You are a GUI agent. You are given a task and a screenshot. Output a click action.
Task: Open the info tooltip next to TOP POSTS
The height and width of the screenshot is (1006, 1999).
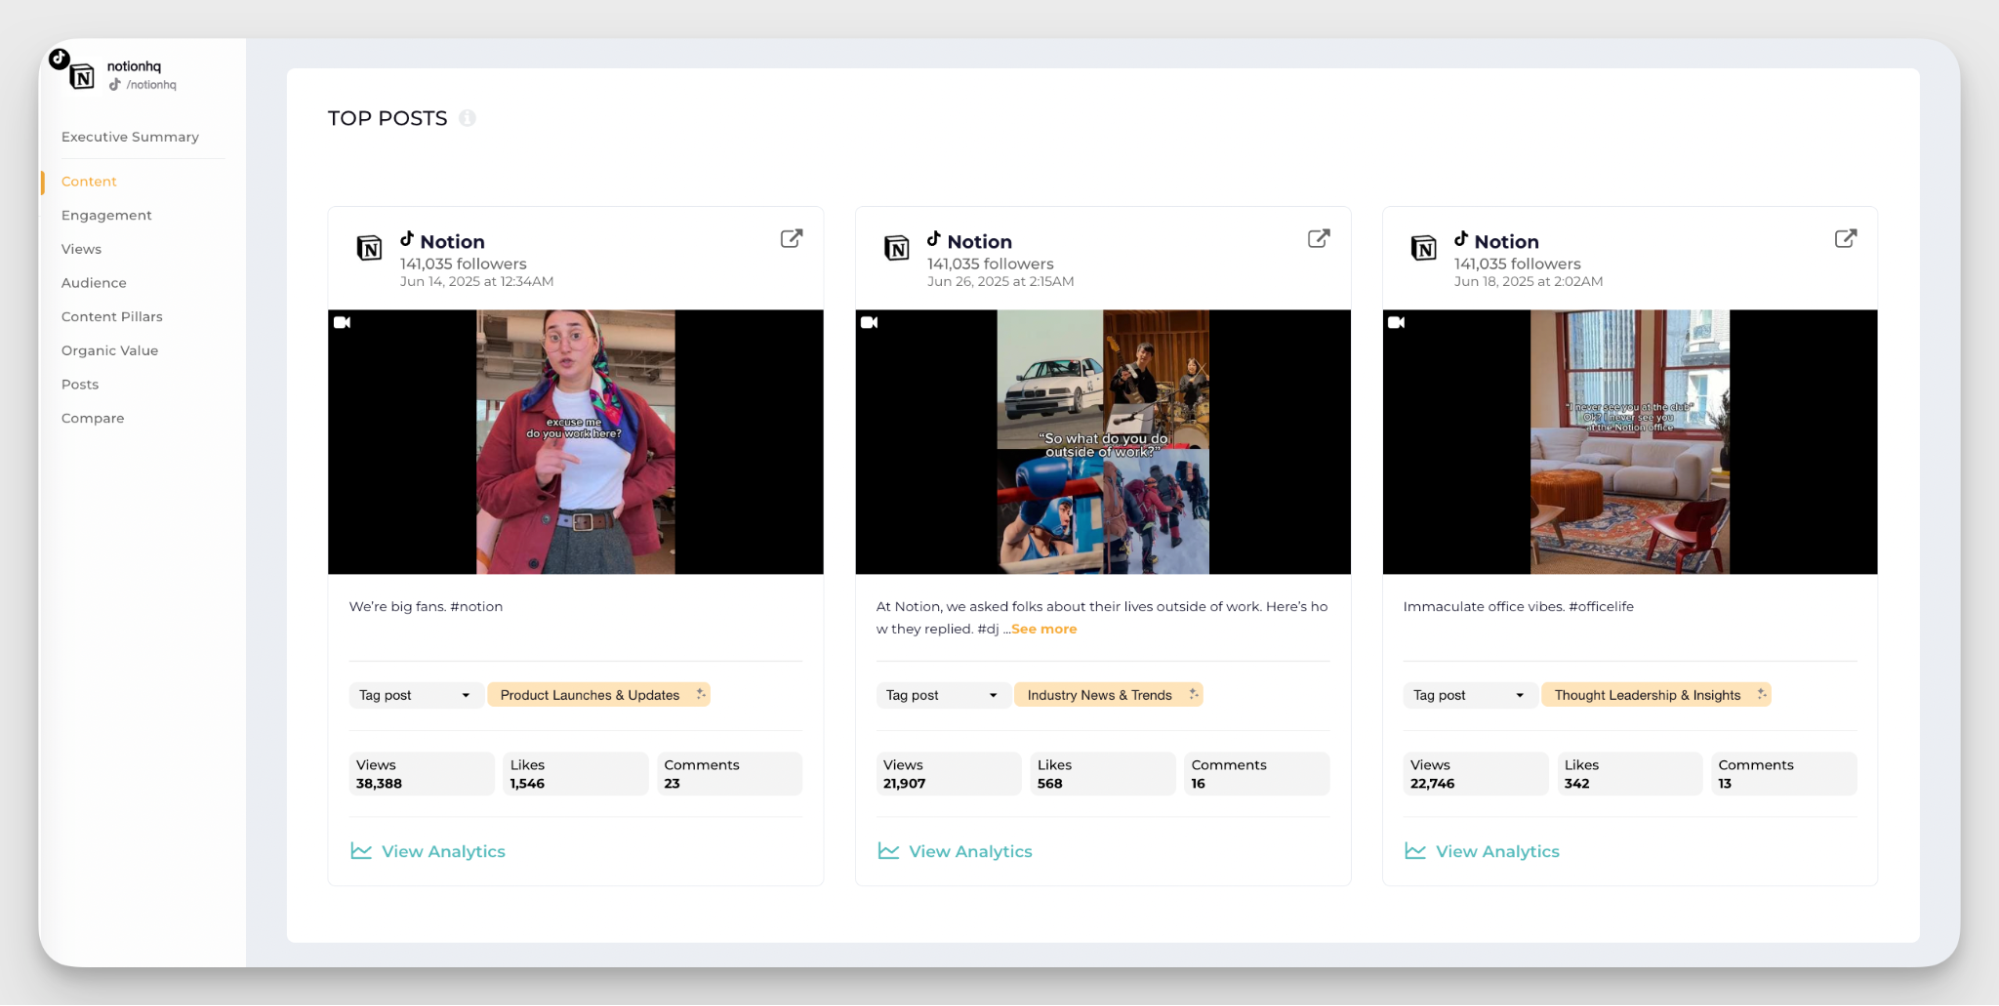click(467, 117)
